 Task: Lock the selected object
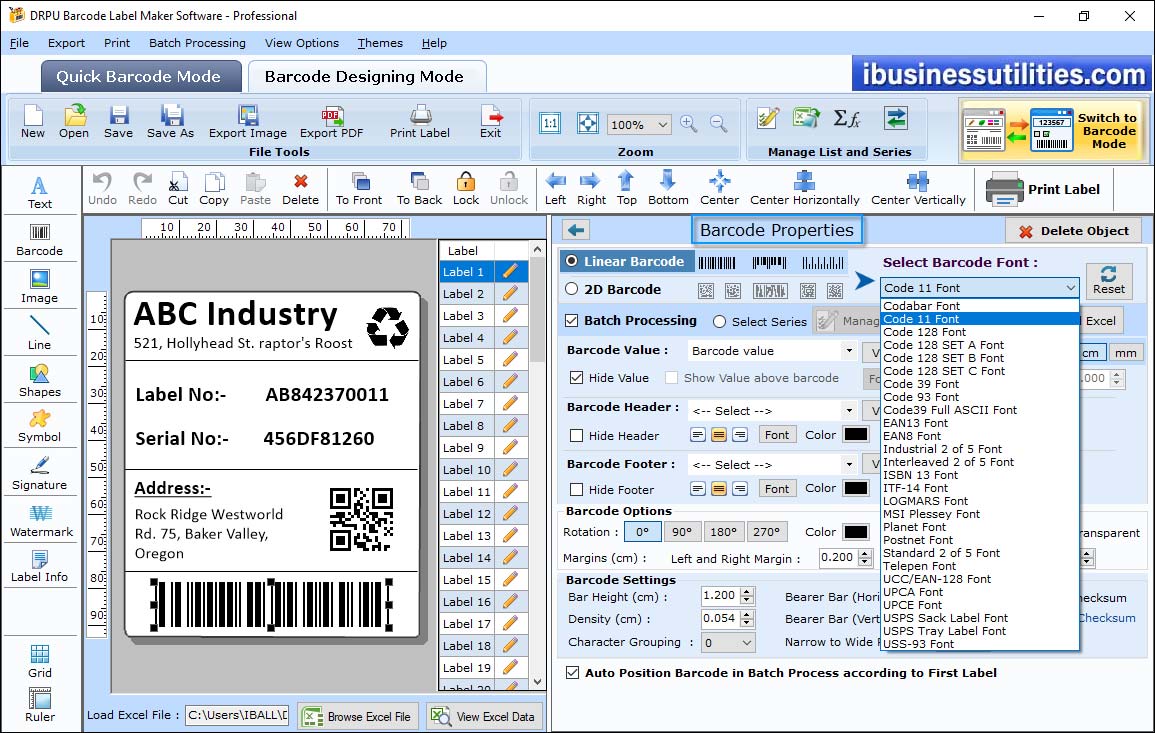point(466,189)
